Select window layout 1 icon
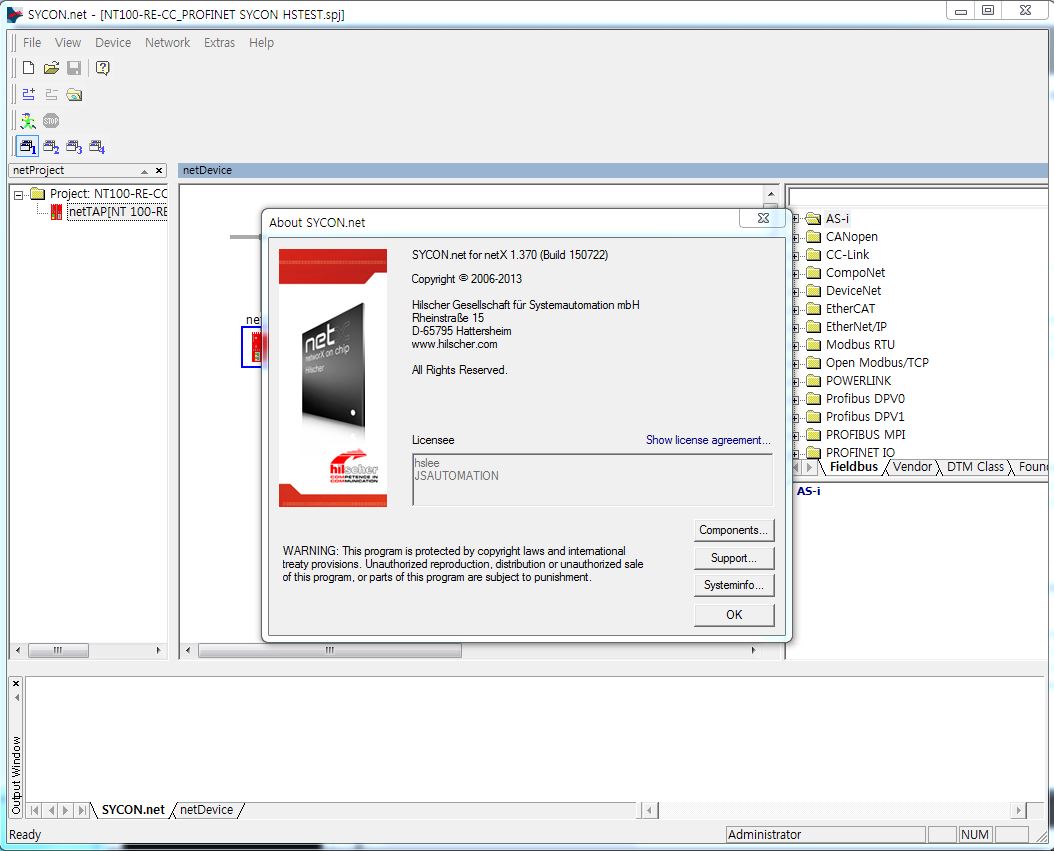The height and width of the screenshot is (851, 1054). (x=28, y=146)
